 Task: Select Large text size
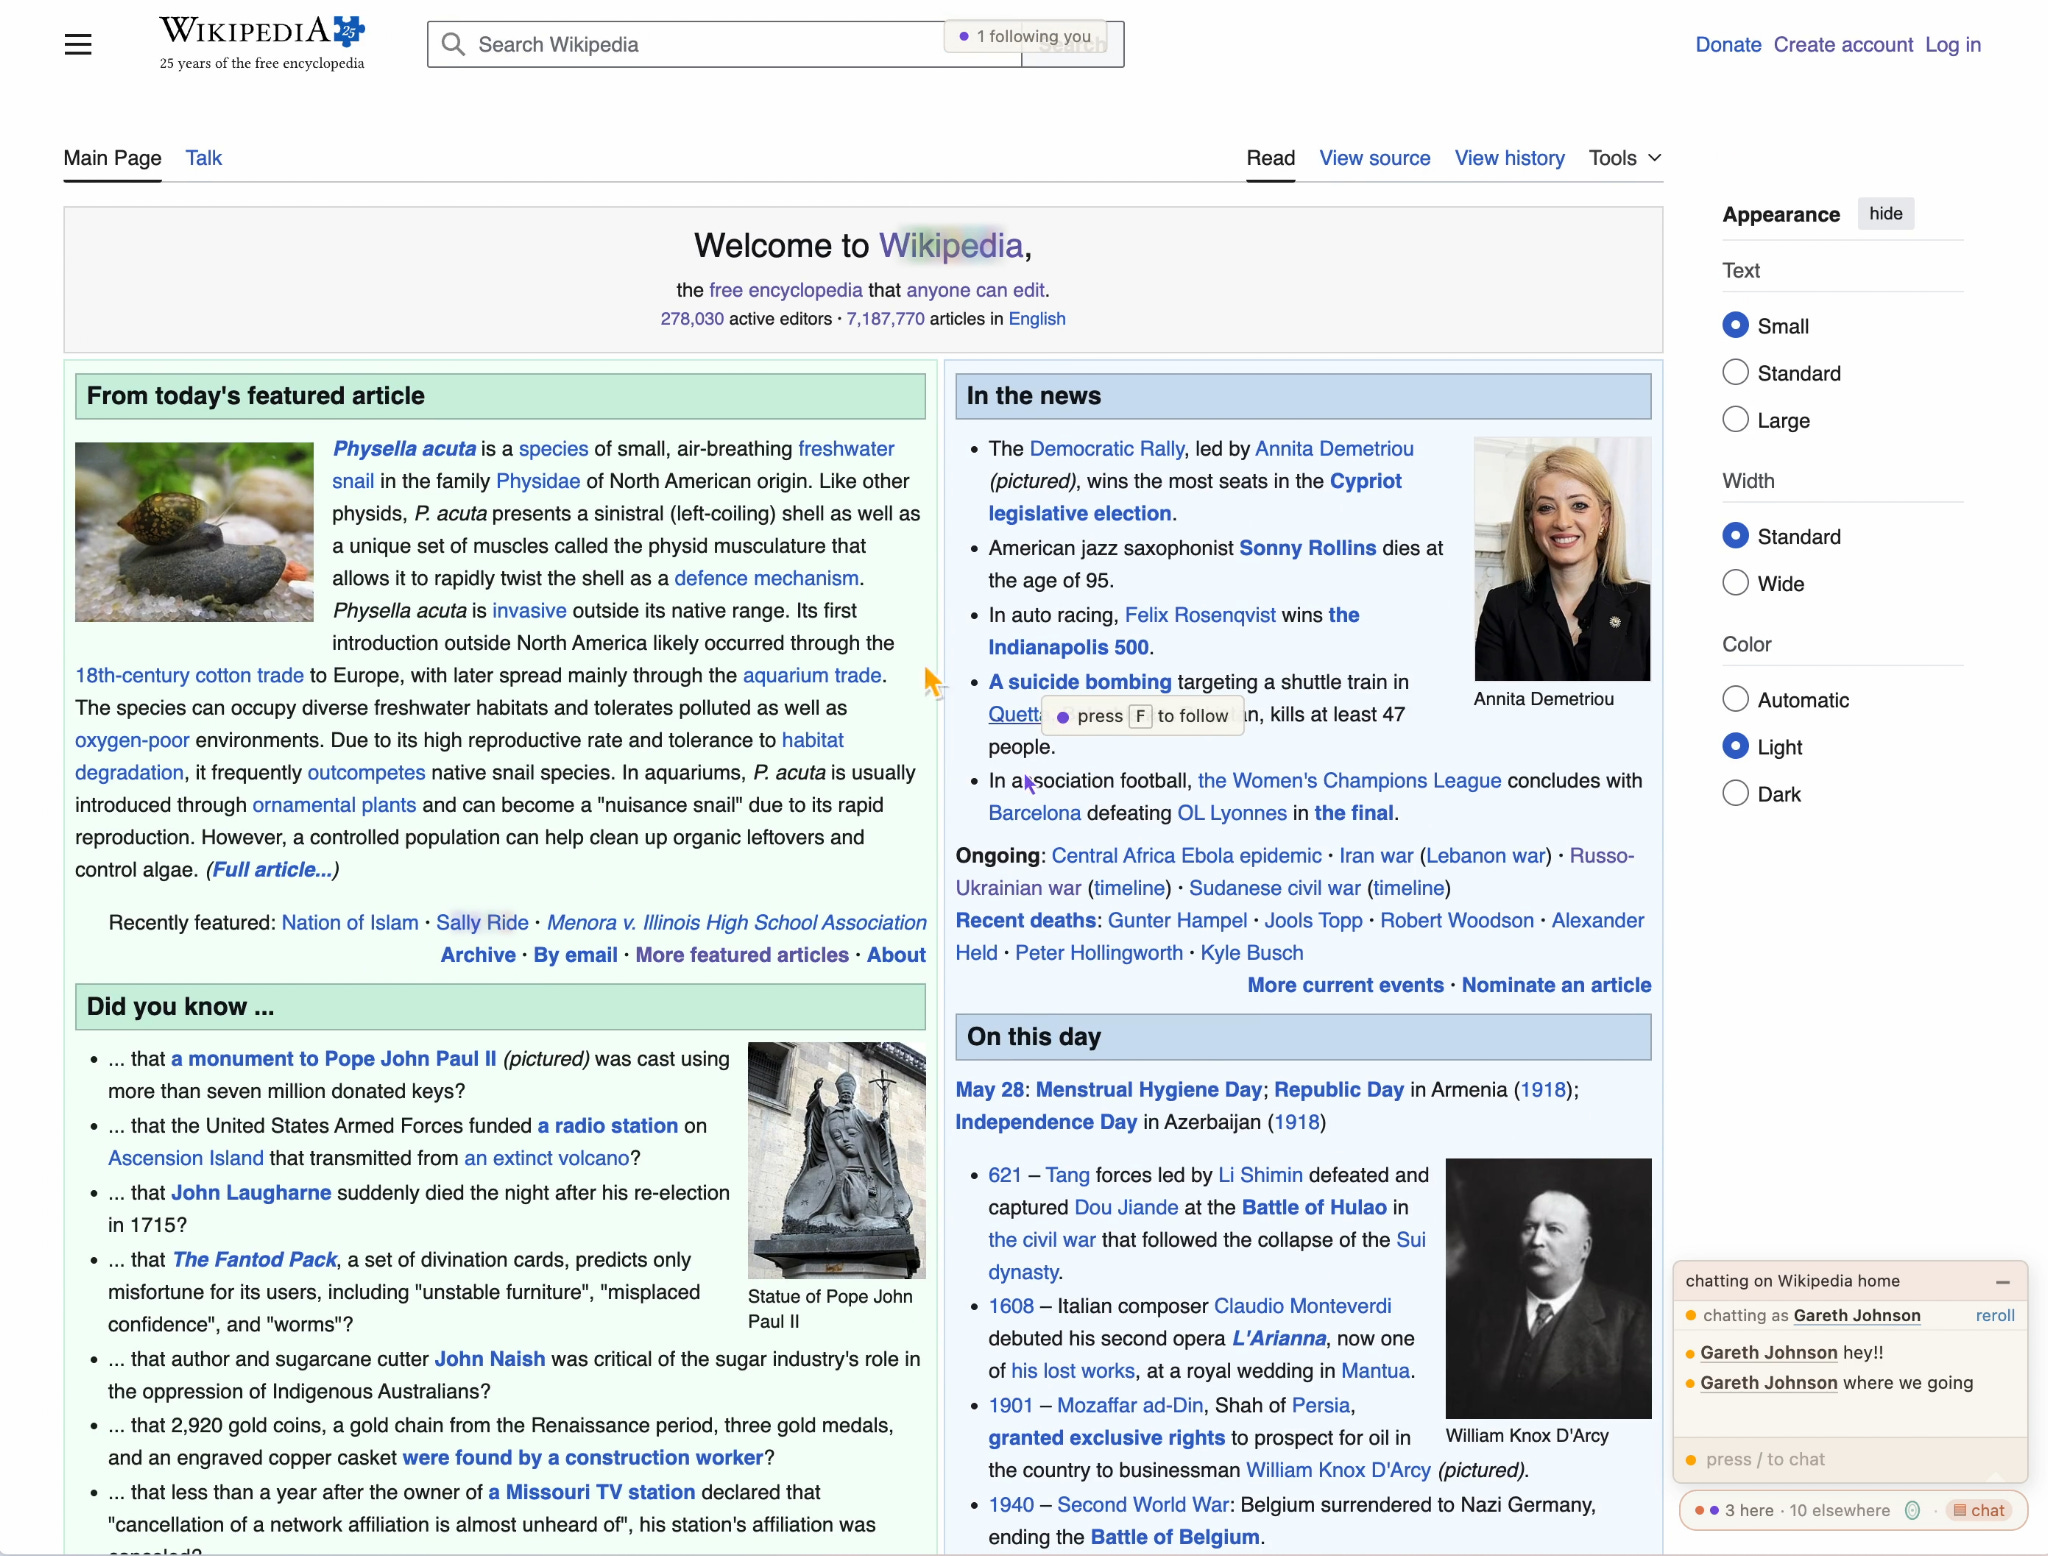(1735, 419)
